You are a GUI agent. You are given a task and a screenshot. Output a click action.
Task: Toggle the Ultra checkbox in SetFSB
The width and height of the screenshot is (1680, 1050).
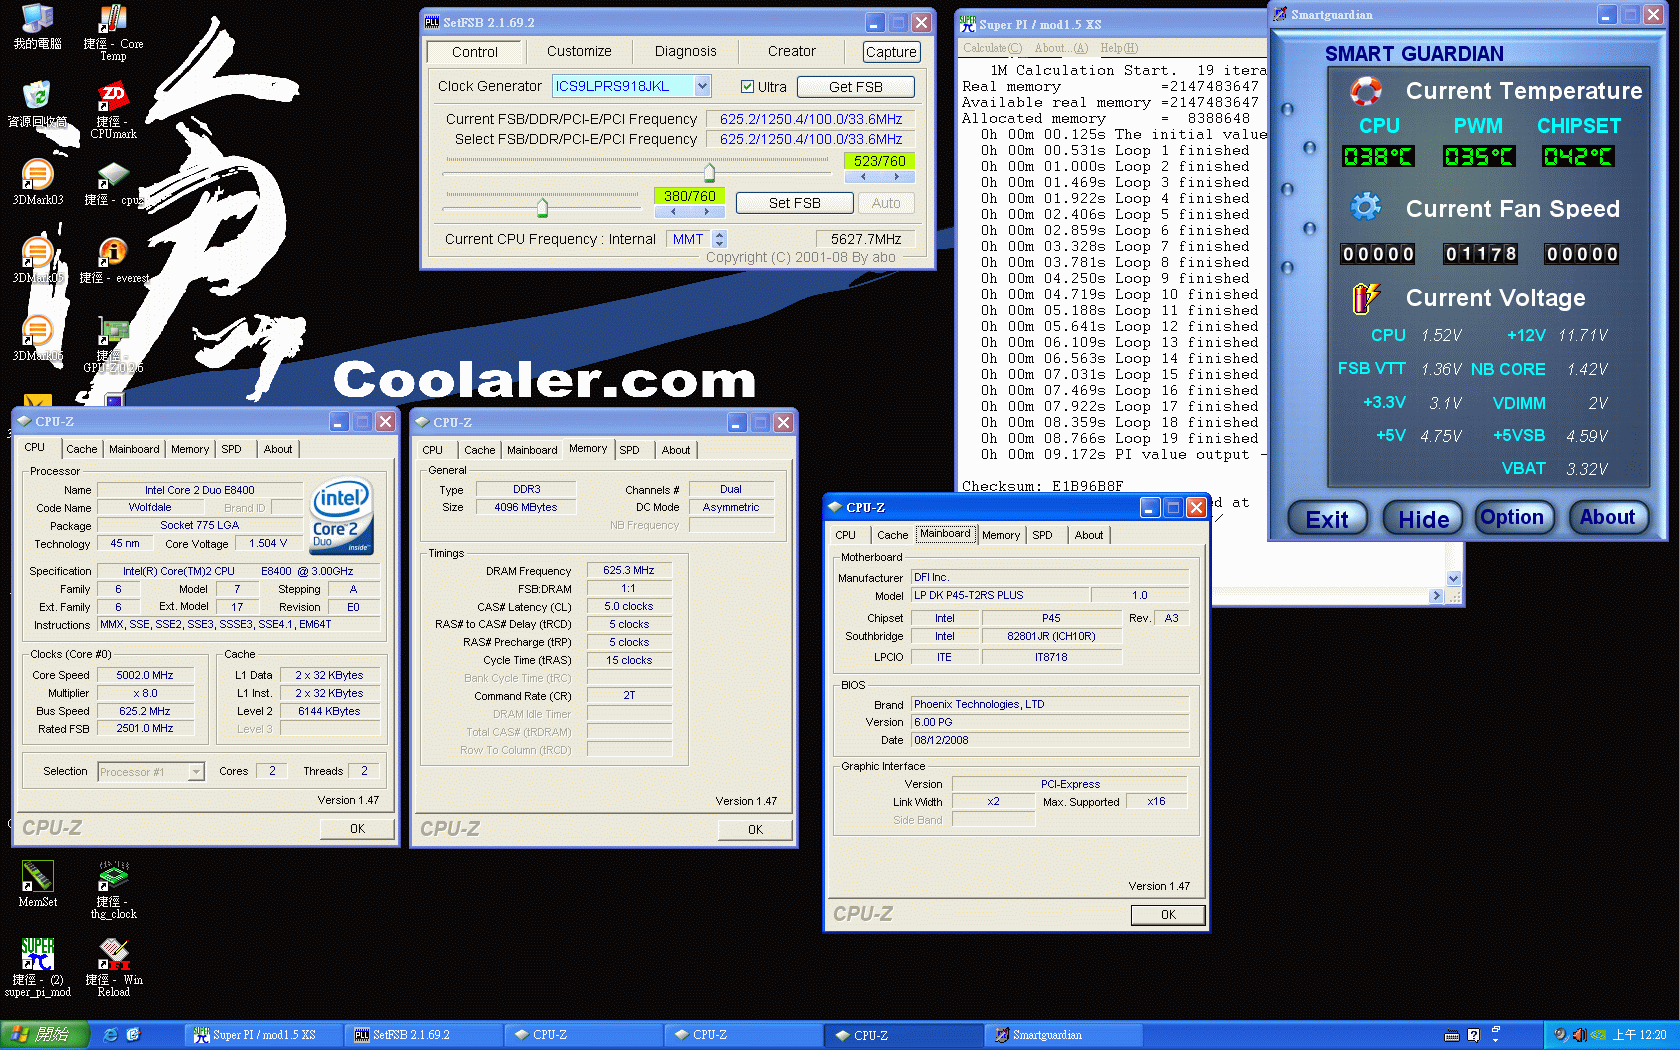pos(747,87)
